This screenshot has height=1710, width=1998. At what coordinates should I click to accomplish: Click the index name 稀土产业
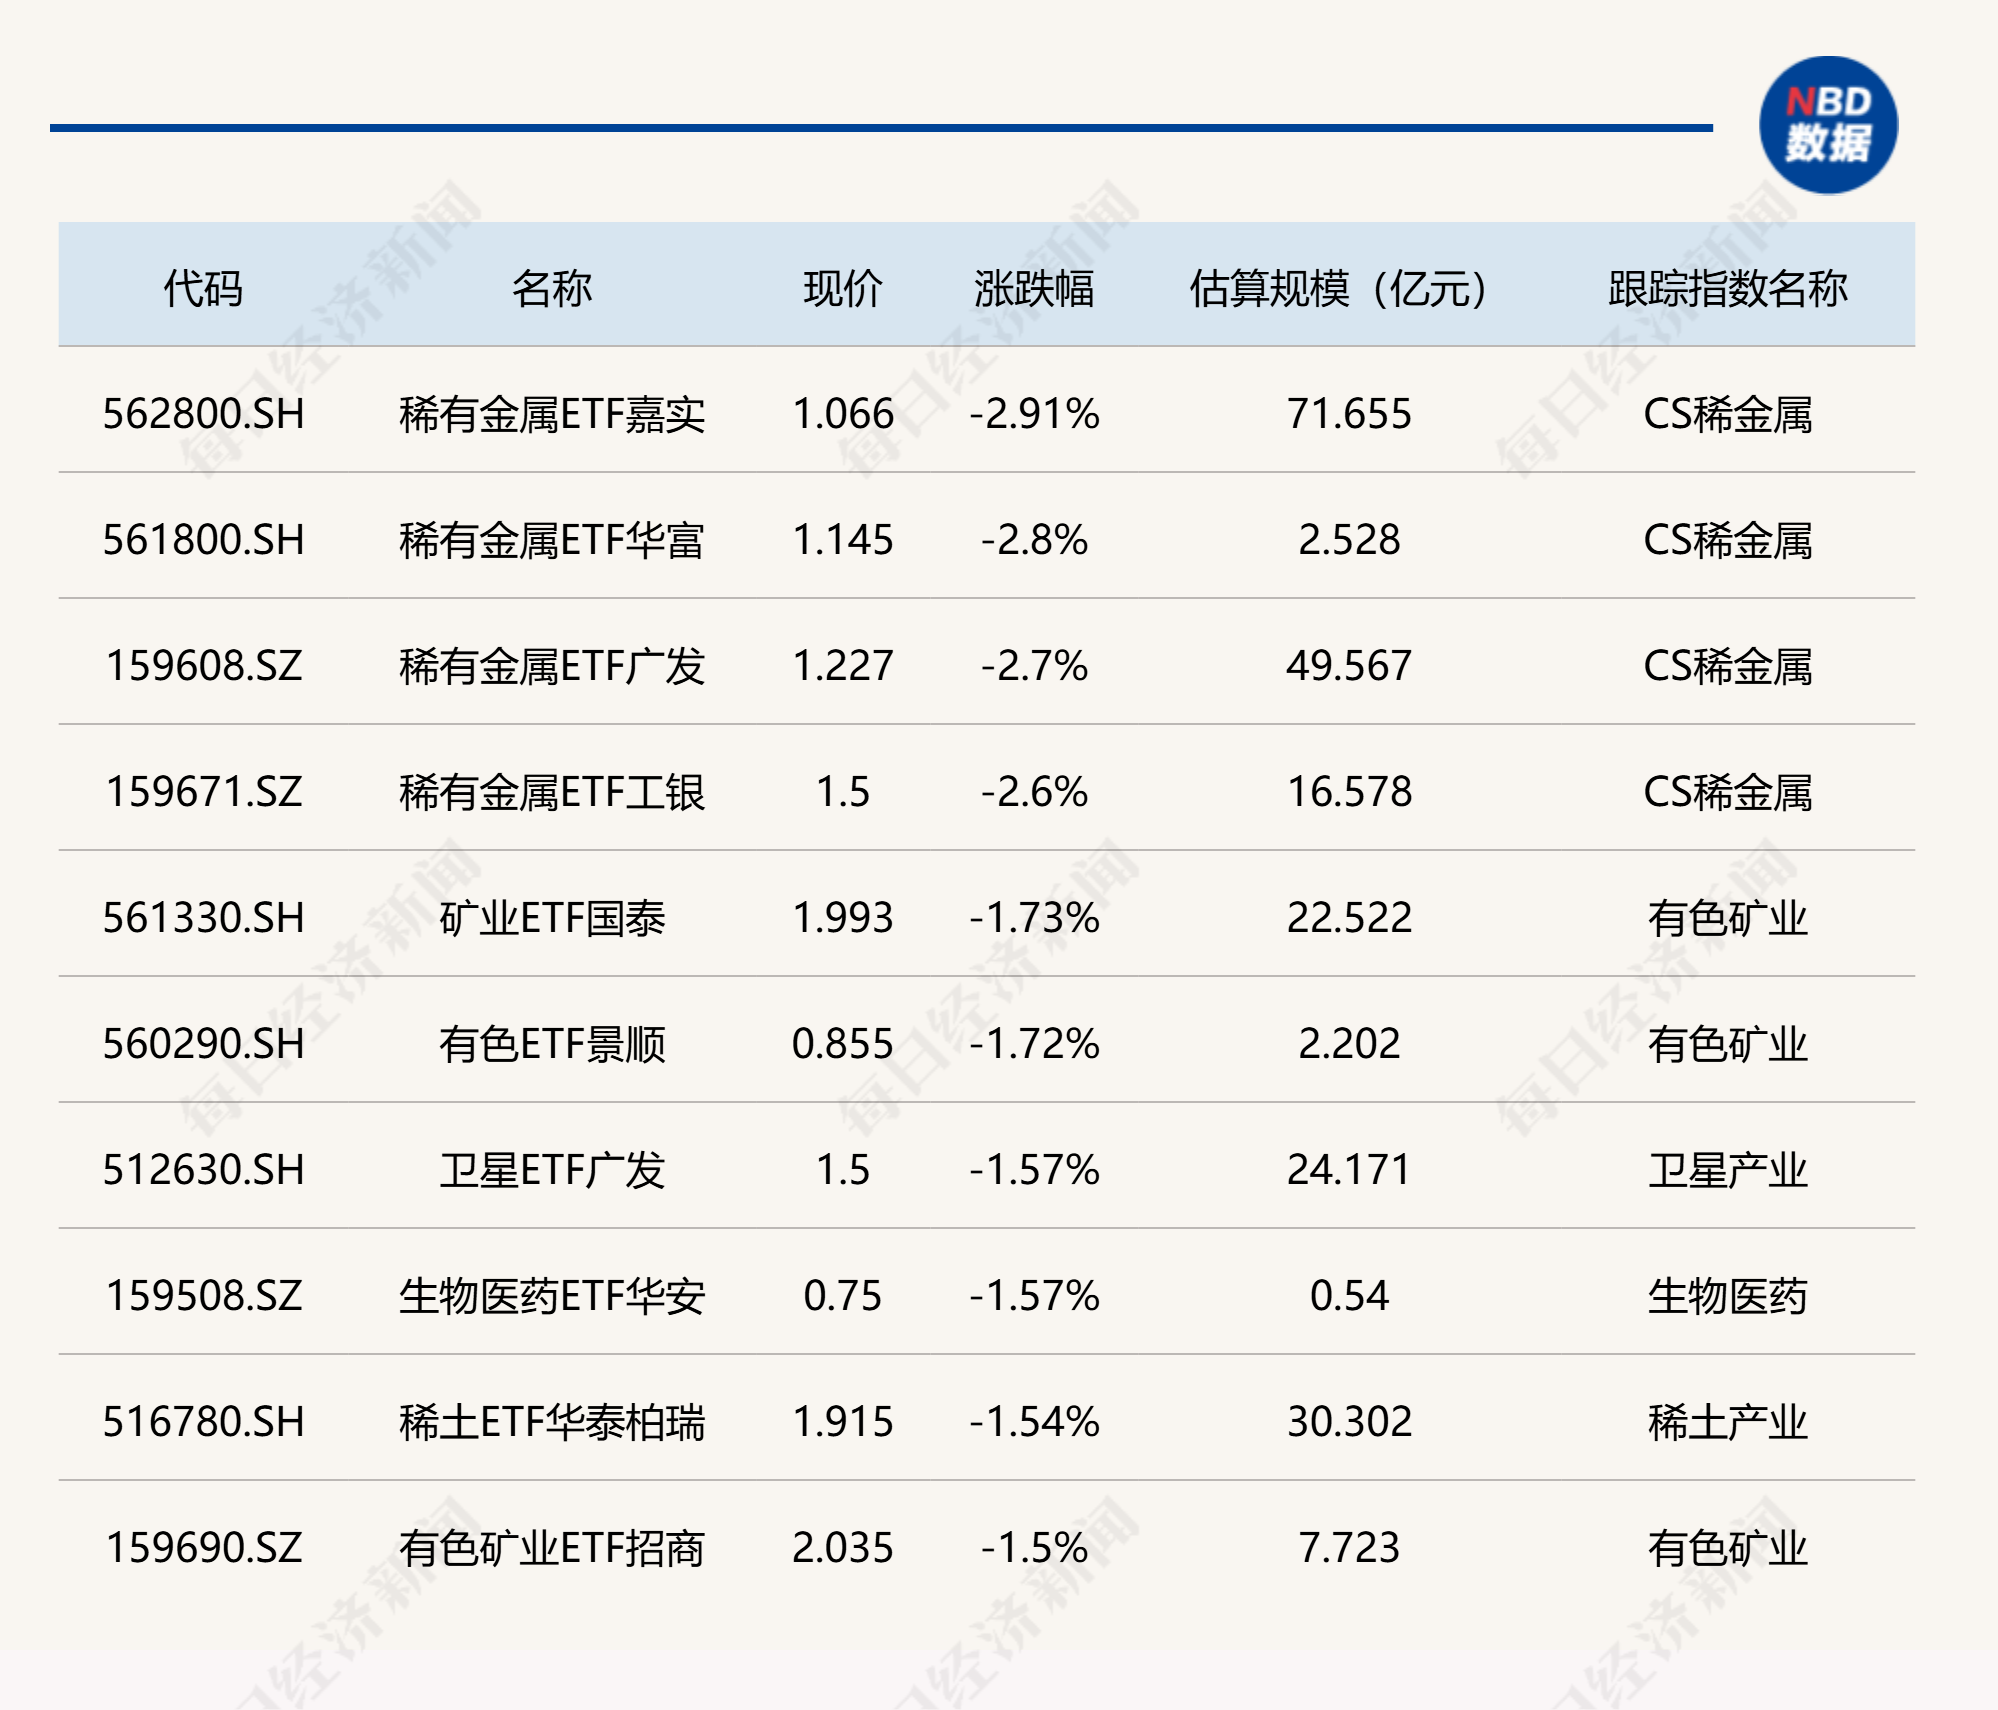tap(1727, 1422)
